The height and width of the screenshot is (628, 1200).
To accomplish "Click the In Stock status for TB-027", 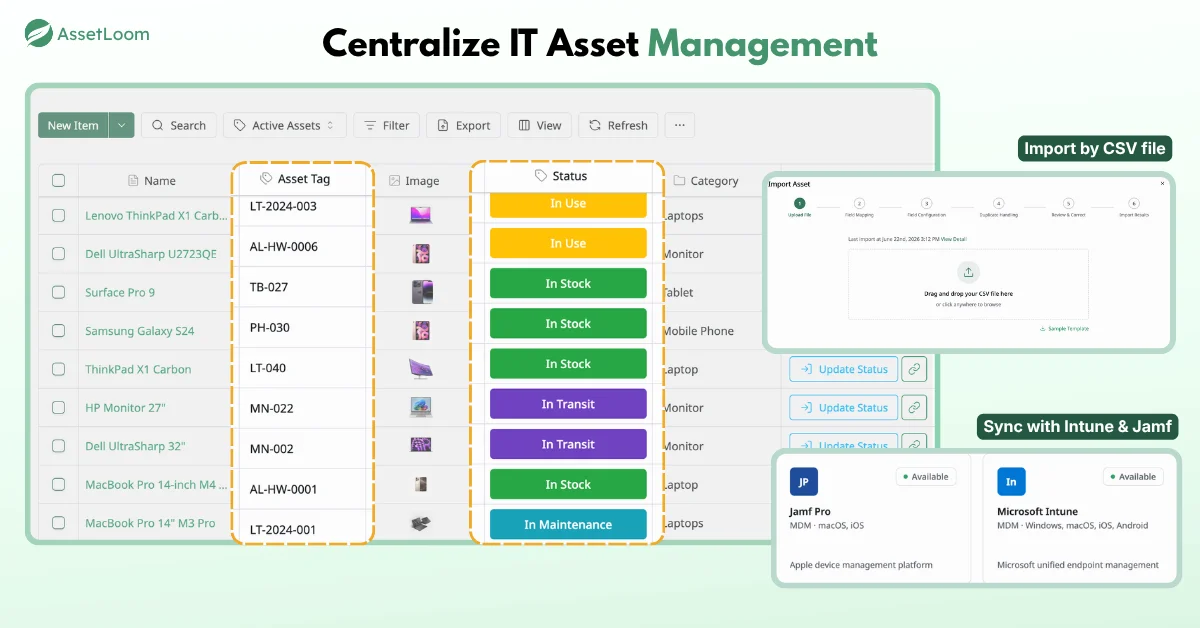I will click(x=568, y=284).
